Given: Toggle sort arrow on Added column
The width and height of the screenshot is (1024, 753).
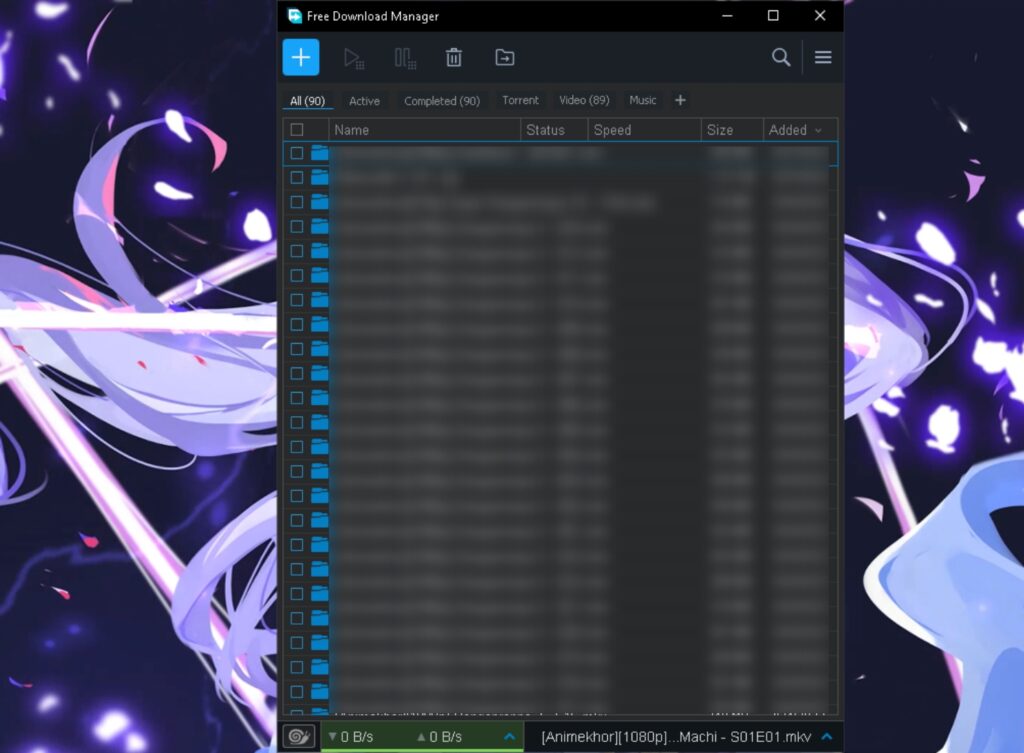Looking at the screenshot, I should 818,131.
